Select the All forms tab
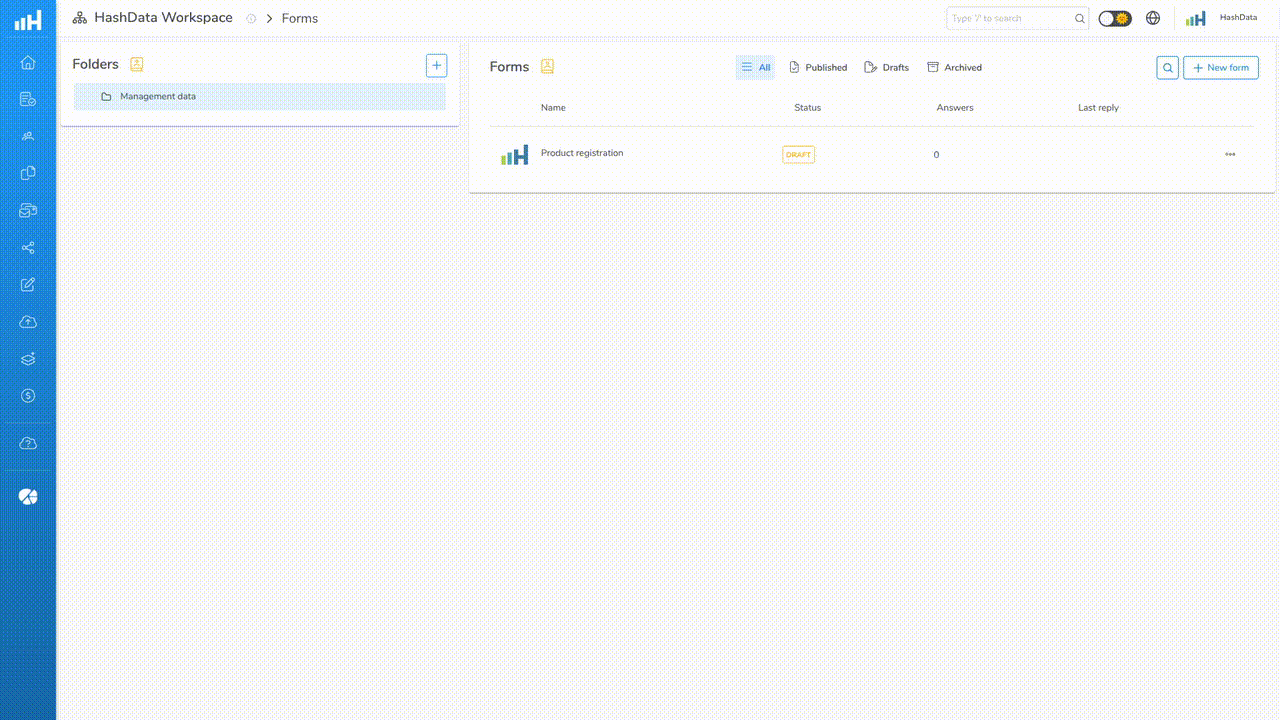1280x720 pixels. [x=755, y=67]
